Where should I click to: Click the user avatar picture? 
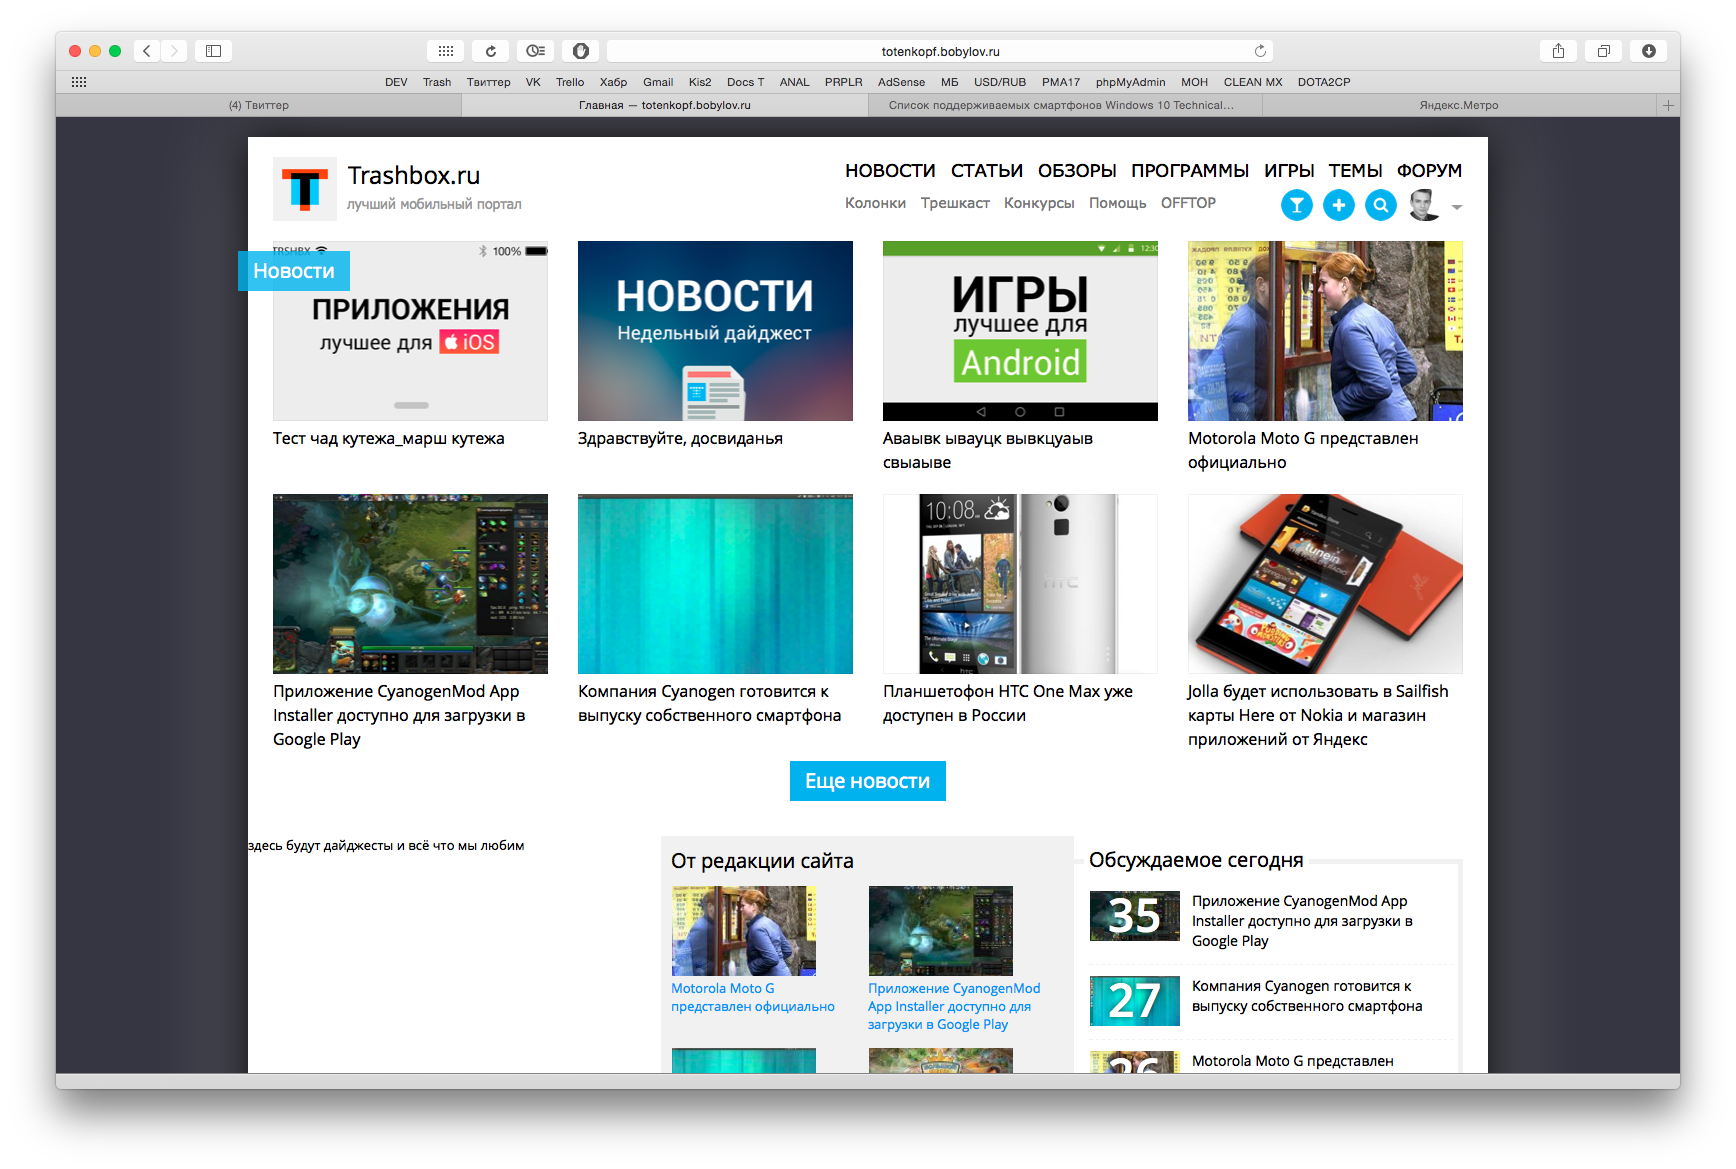[1424, 205]
